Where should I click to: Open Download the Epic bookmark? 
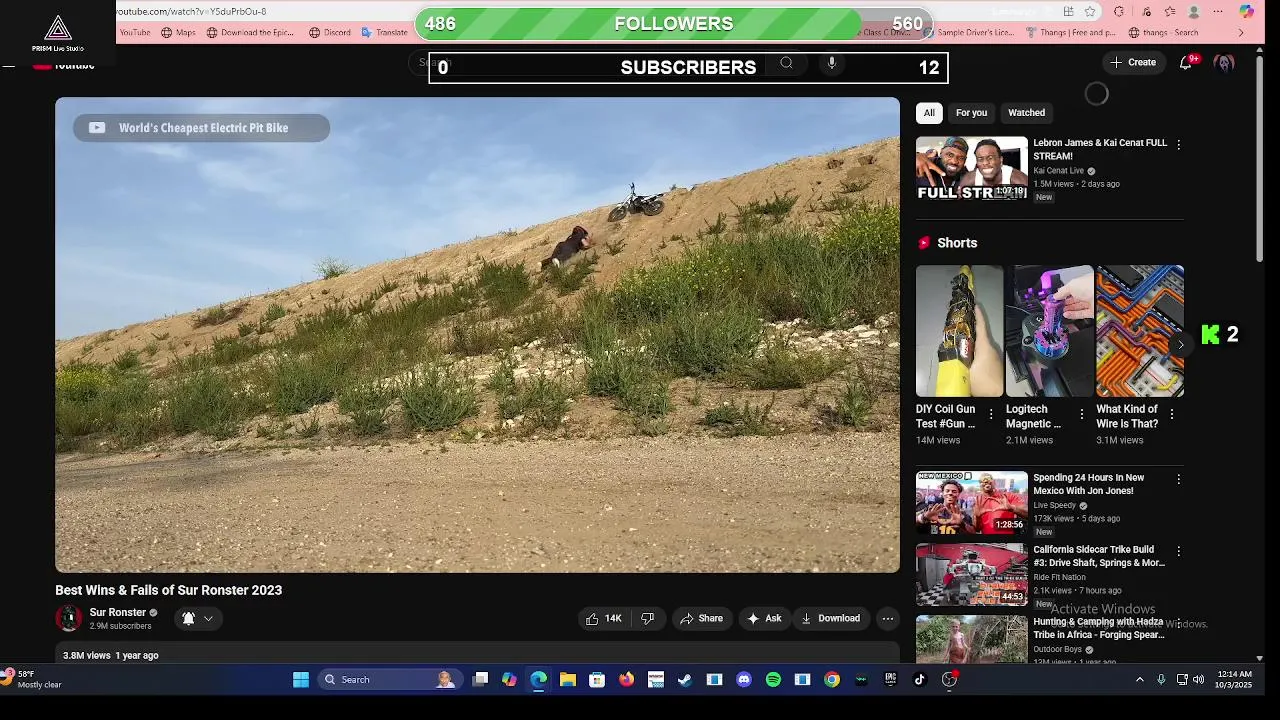tap(250, 32)
